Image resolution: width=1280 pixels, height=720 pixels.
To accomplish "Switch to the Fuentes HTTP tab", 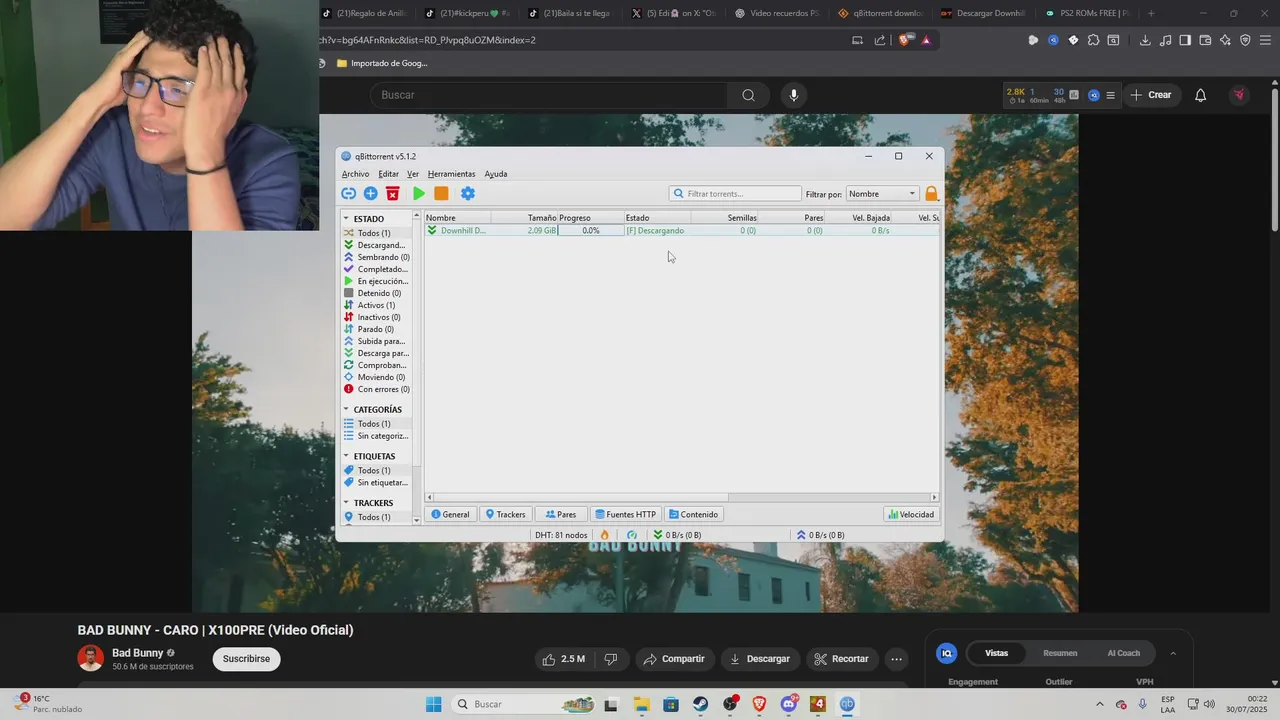I will (625, 515).
